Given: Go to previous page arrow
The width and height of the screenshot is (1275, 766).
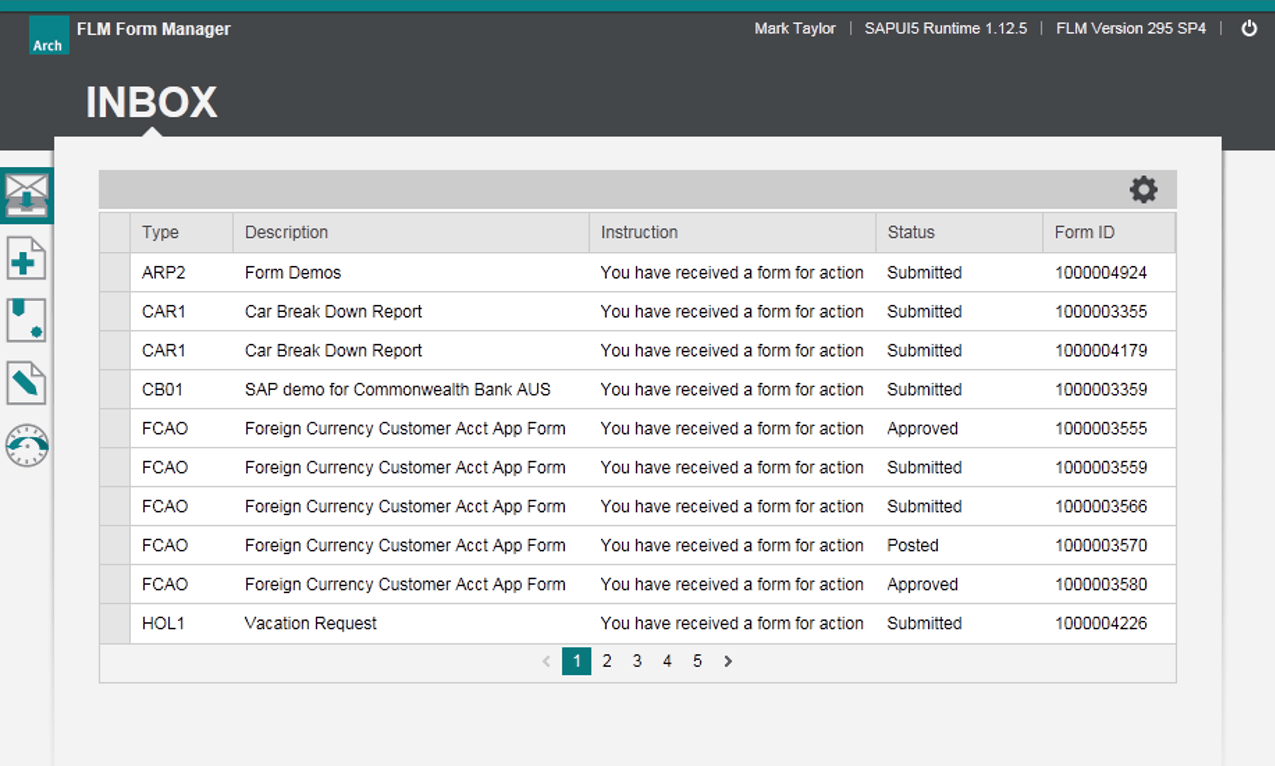Looking at the screenshot, I should coord(546,661).
